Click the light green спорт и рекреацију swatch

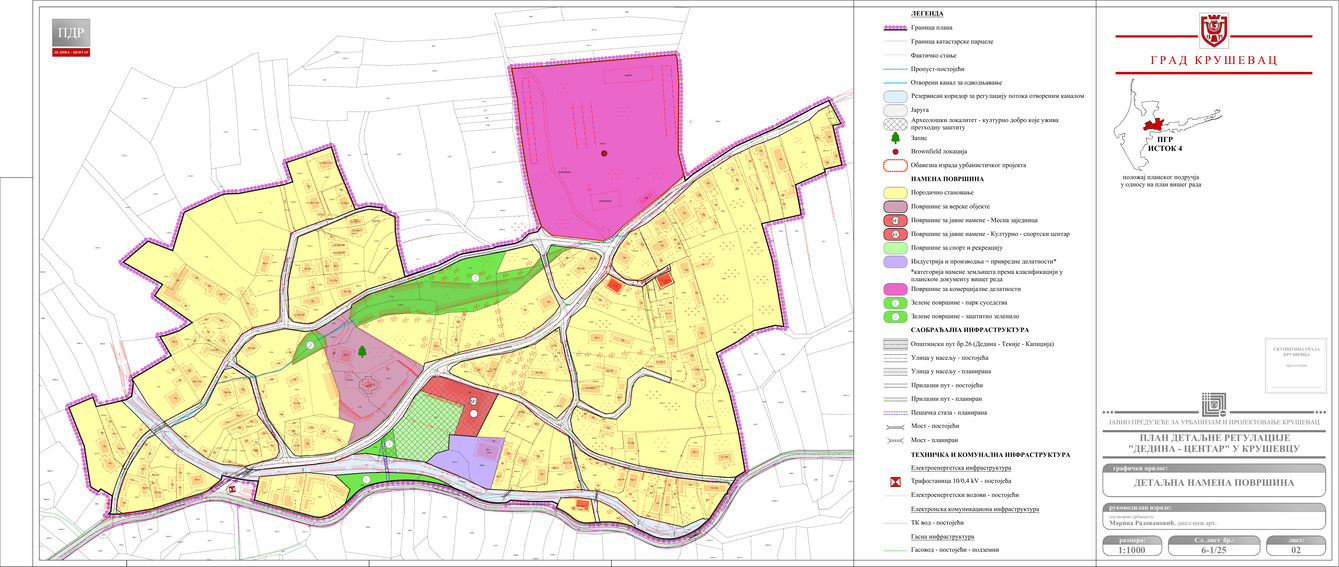click(x=895, y=247)
